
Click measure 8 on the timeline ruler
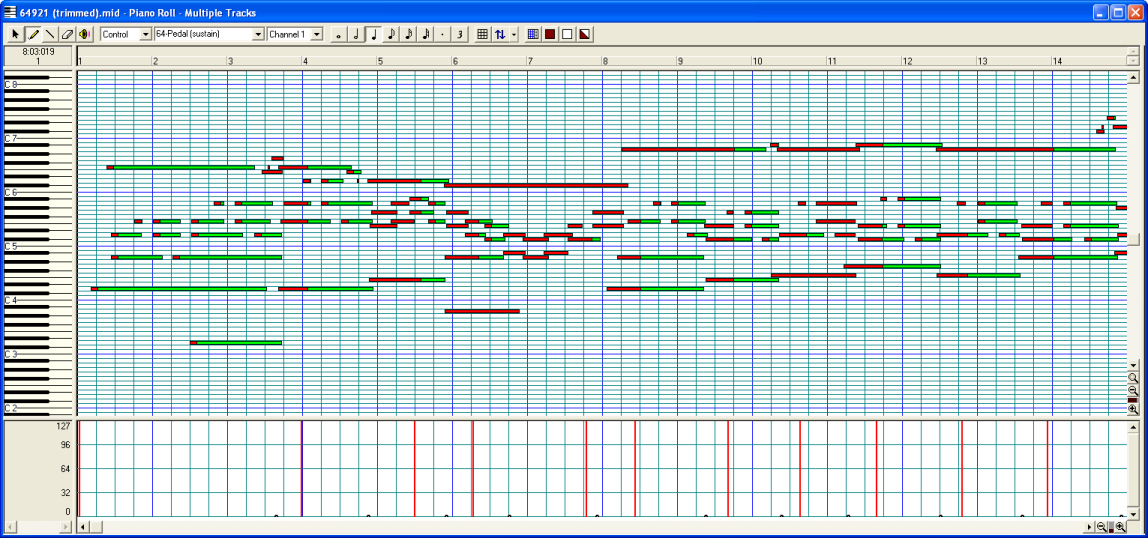pos(606,61)
